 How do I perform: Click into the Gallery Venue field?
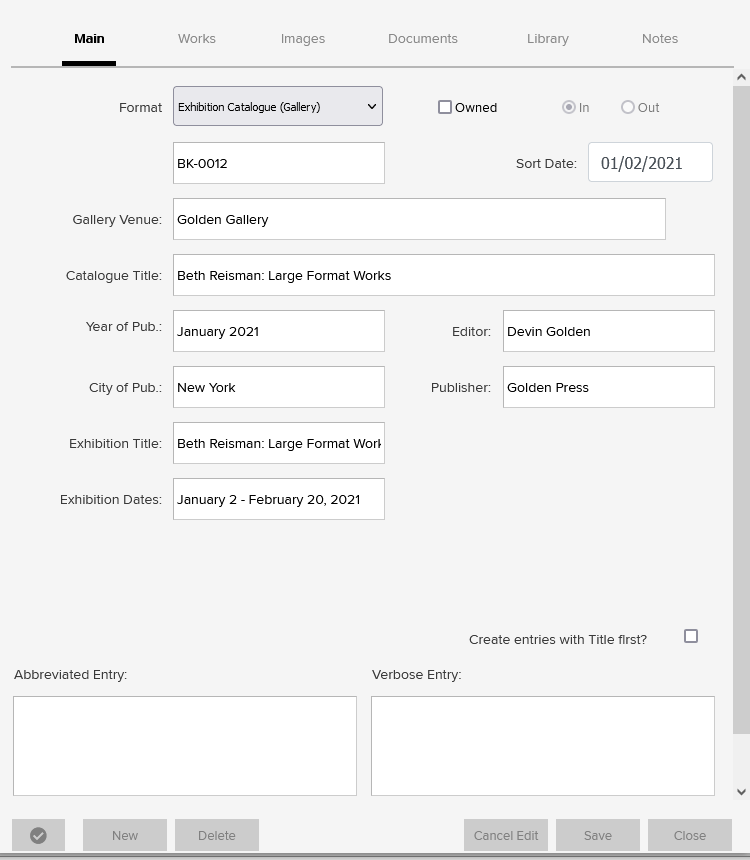point(419,219)
